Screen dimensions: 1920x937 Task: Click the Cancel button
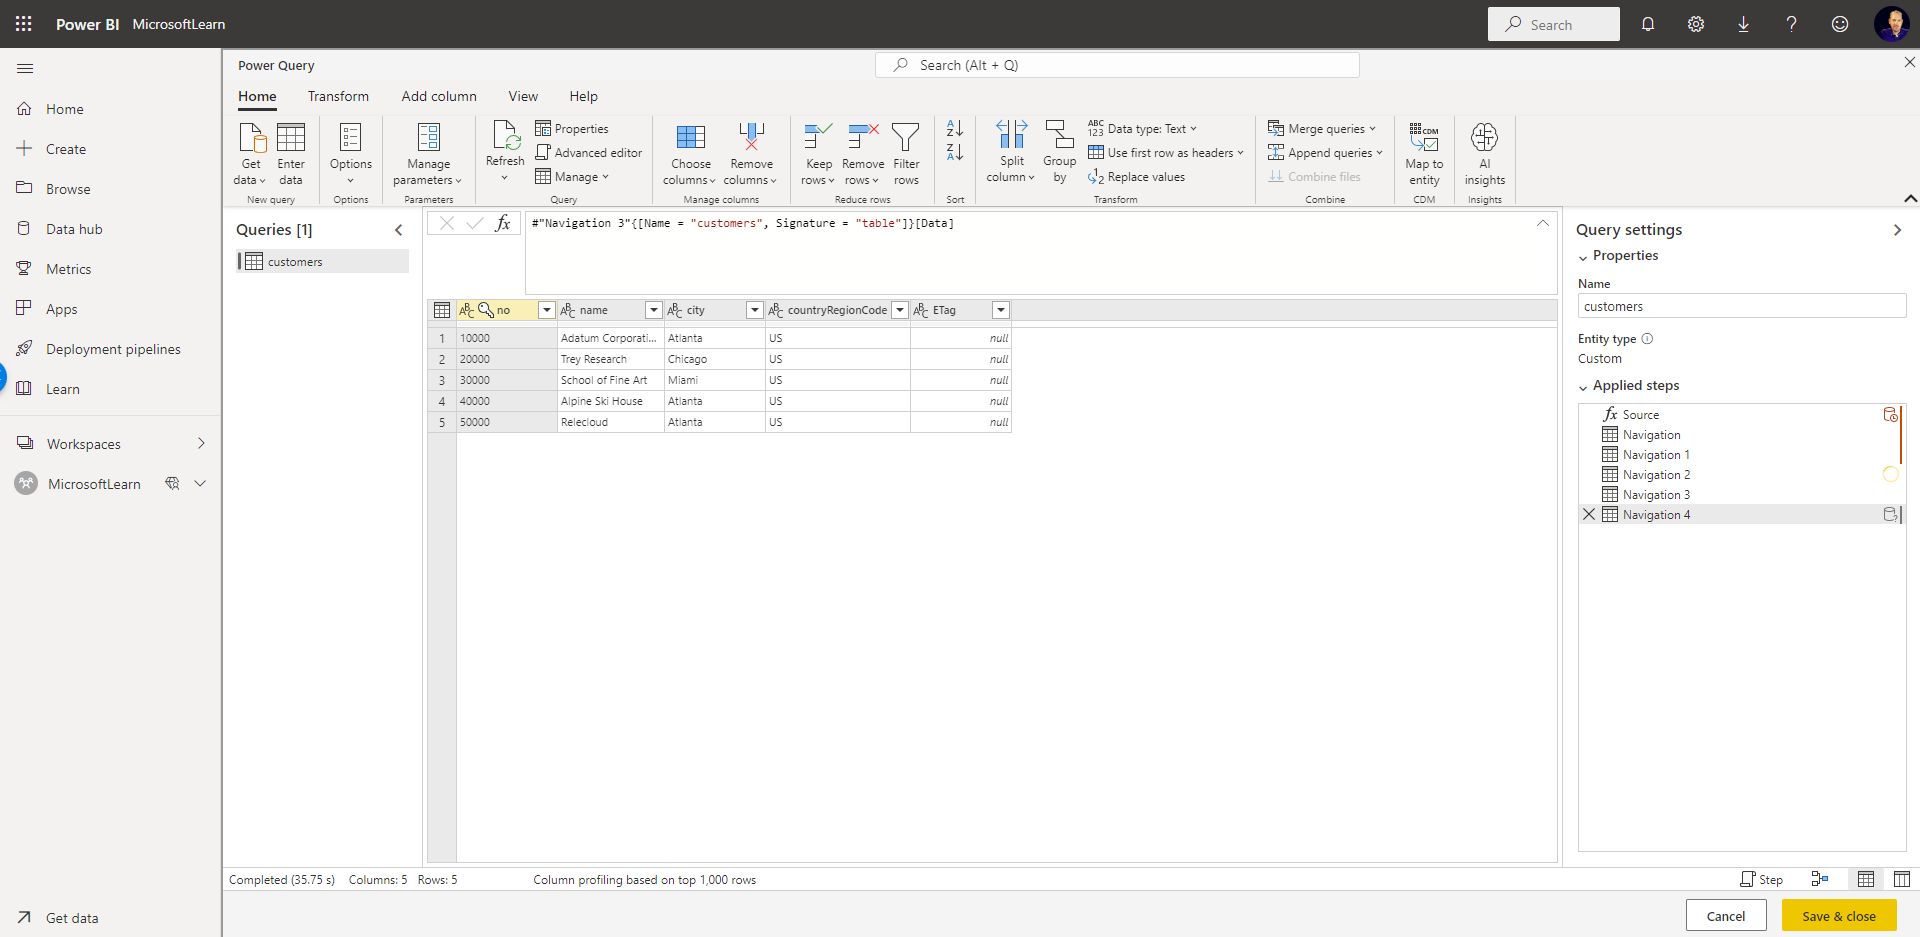(1726, 916)
